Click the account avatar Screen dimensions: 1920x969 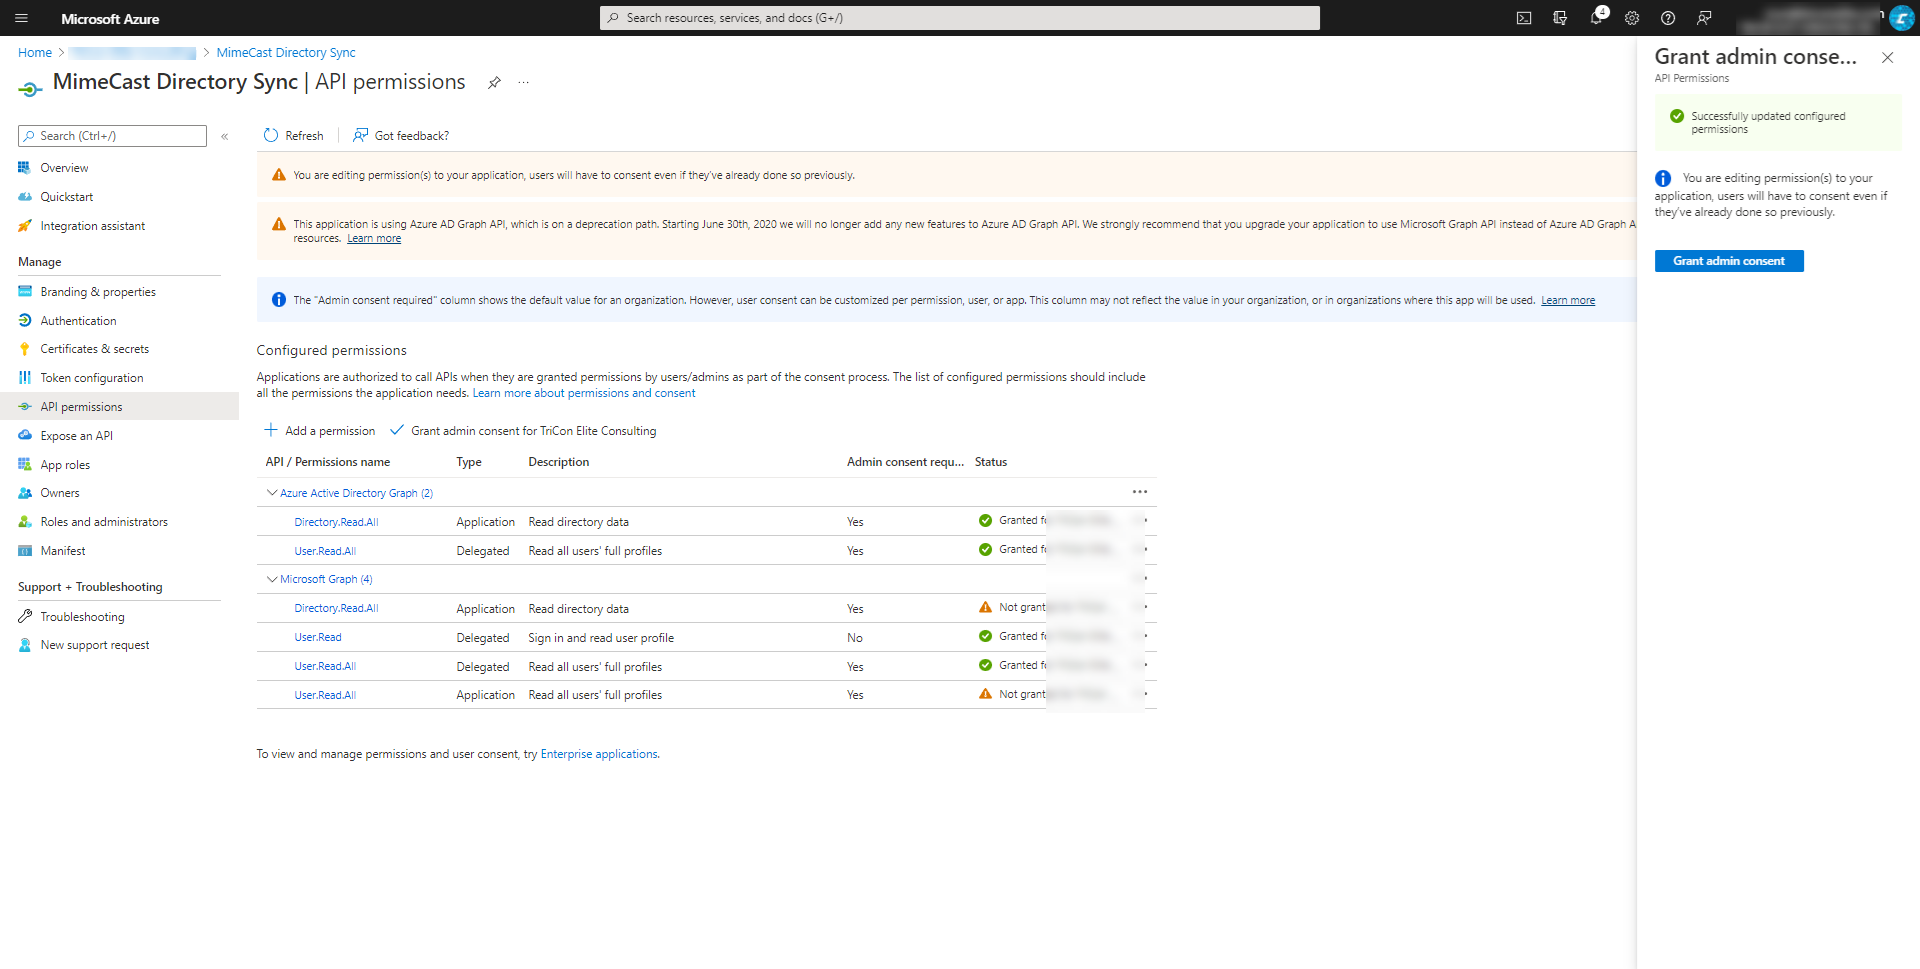(x=1902, y=18)
